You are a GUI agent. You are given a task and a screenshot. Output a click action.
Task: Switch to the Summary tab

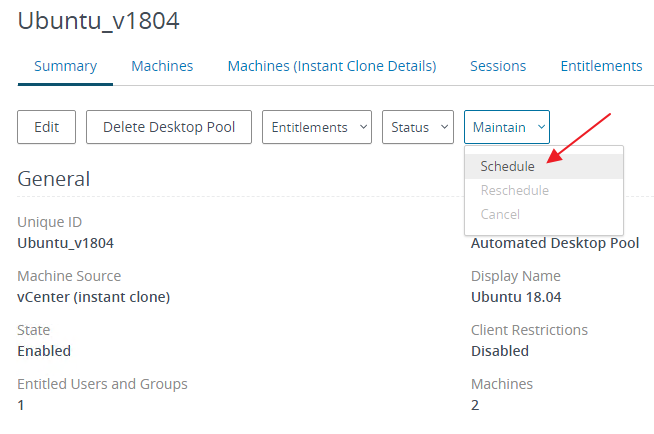(x=65, y=66)
